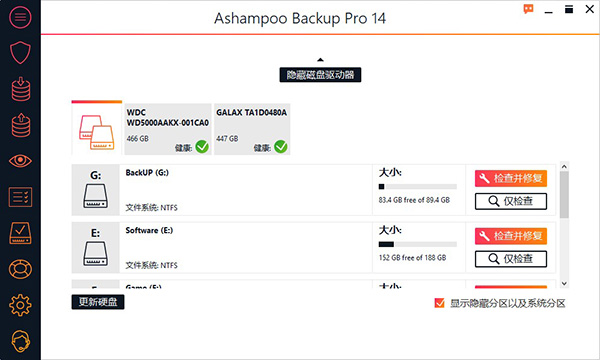600x360 pixels.
Task: Select the all disks icon tile
Action: tap(97, 129)
